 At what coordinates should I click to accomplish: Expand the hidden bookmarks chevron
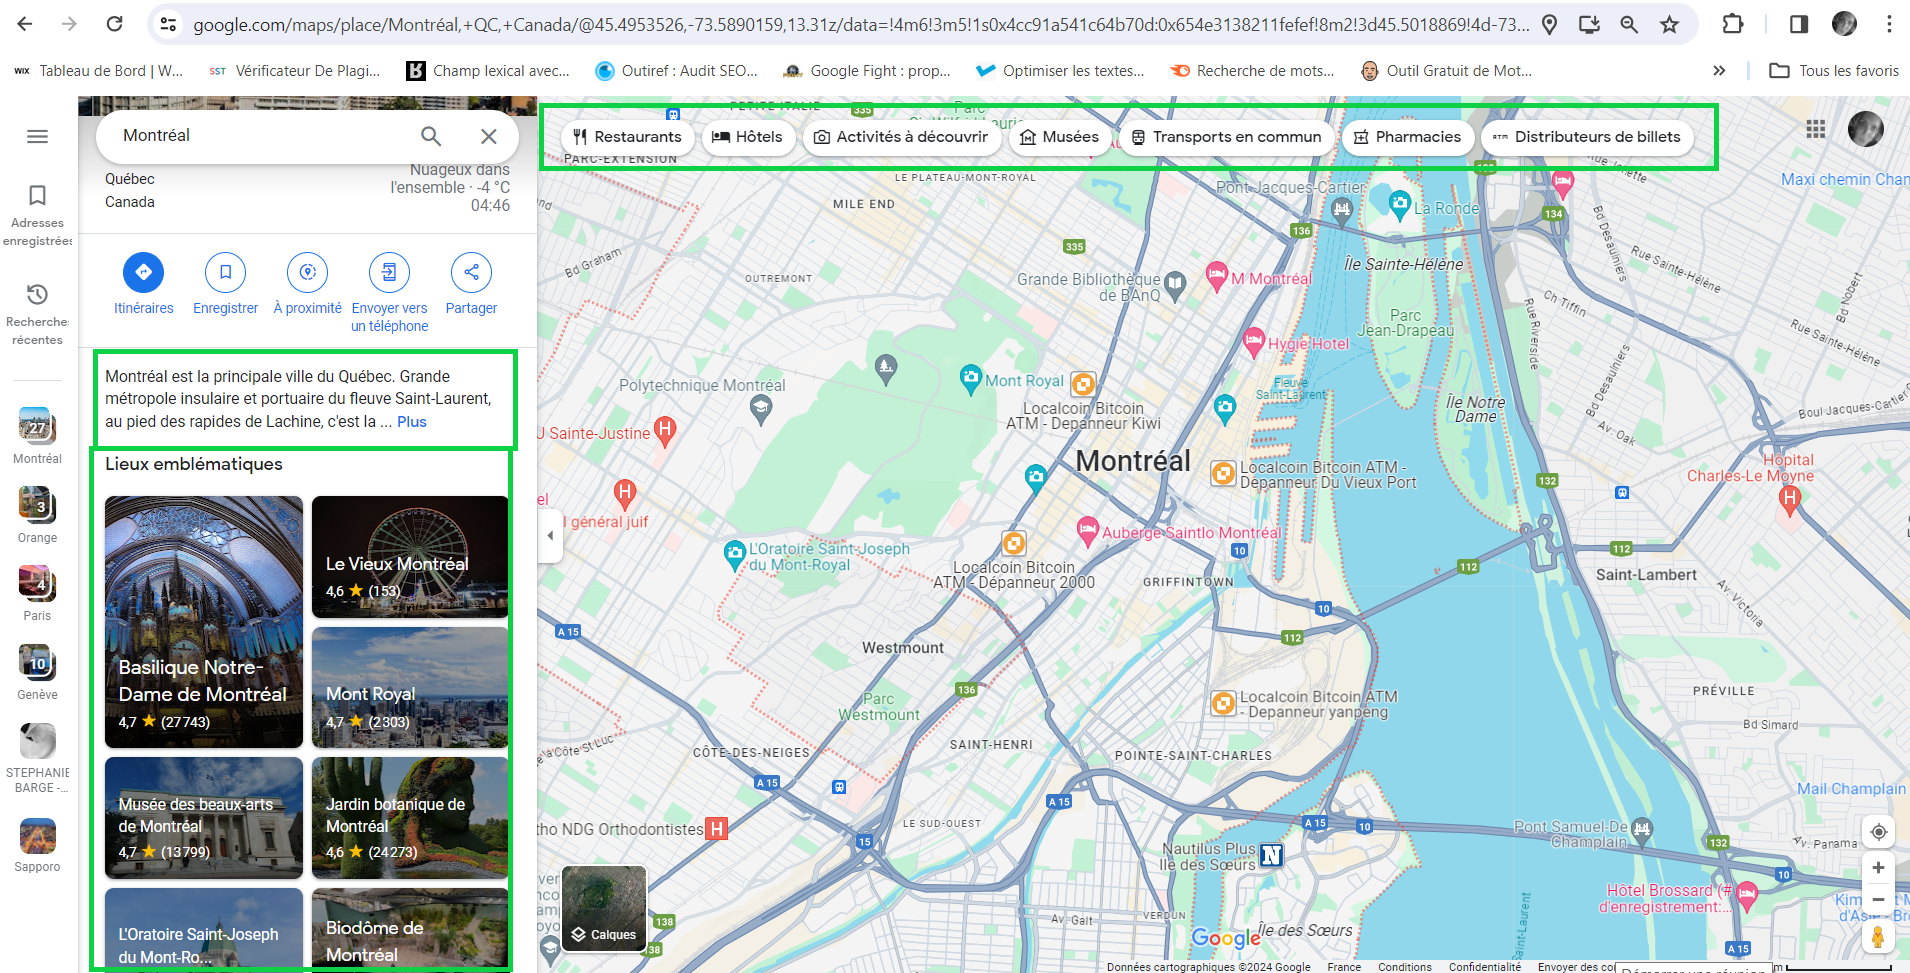coord(1719,70)
